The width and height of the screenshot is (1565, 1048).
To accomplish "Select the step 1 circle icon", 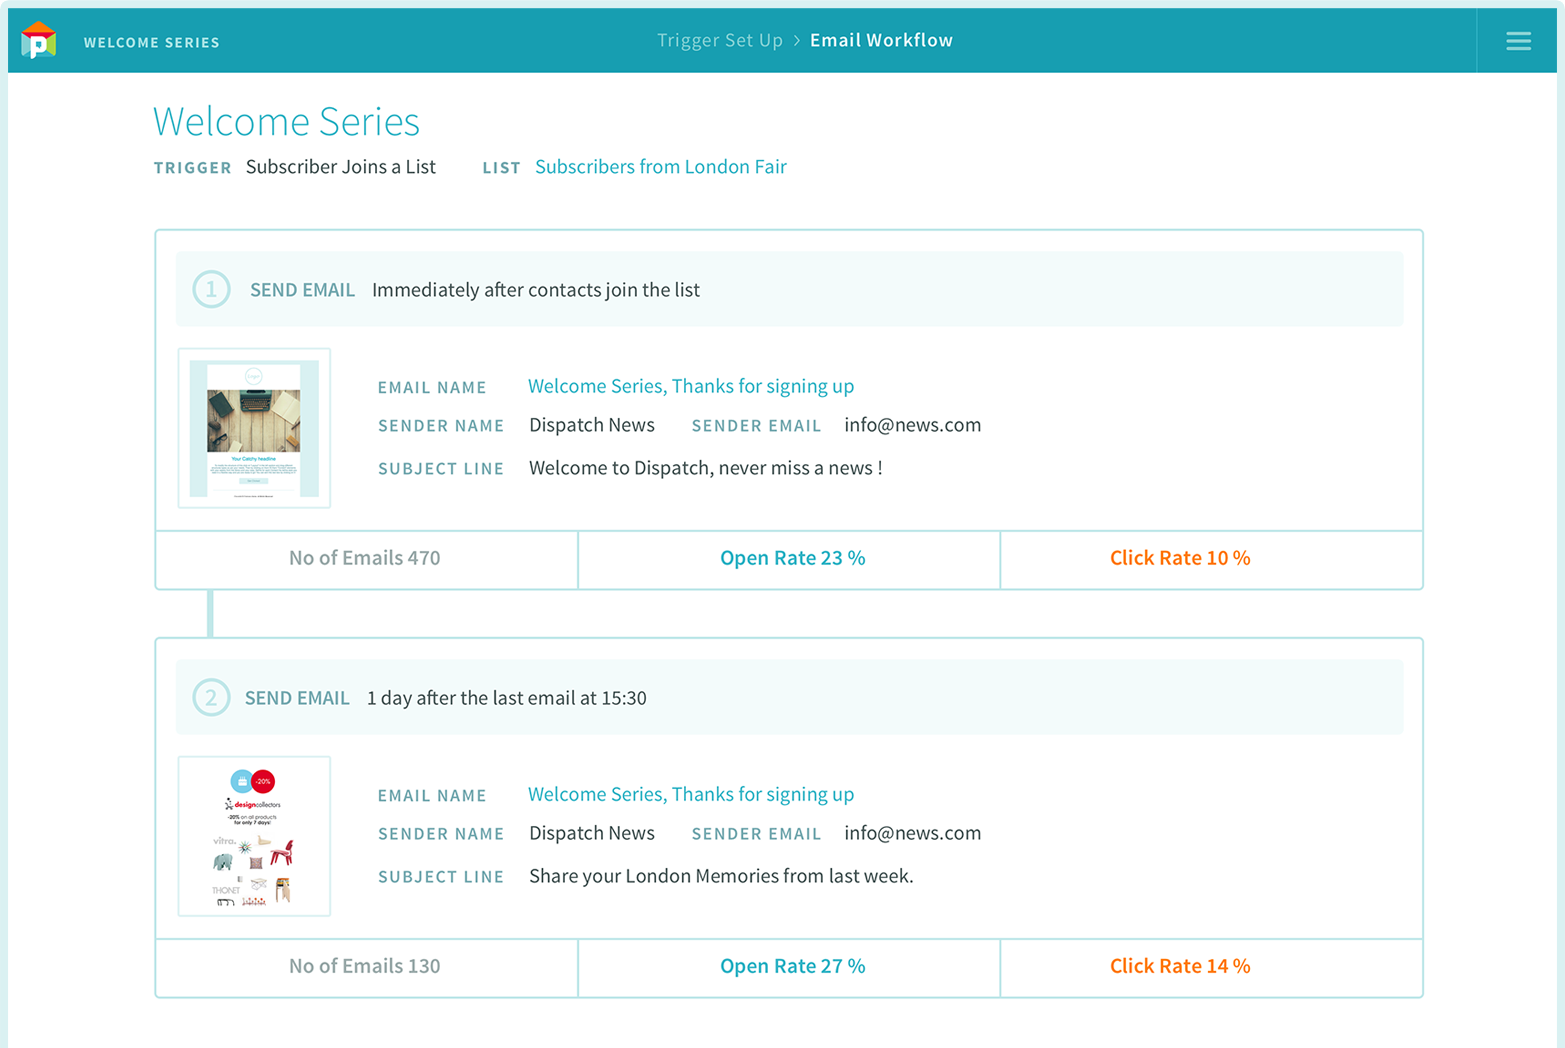I will pos(211,289).
